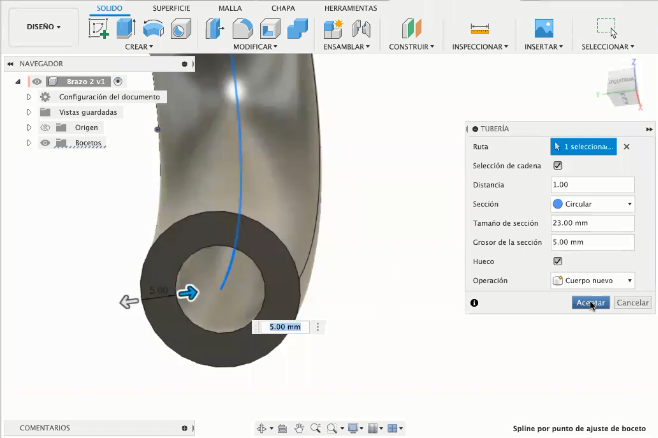Image resolution: width=658 pixels, height=438 pixels.
Task: Select the Press Pull tool icon
Action: pyautogui.click(x=215, y=29)
